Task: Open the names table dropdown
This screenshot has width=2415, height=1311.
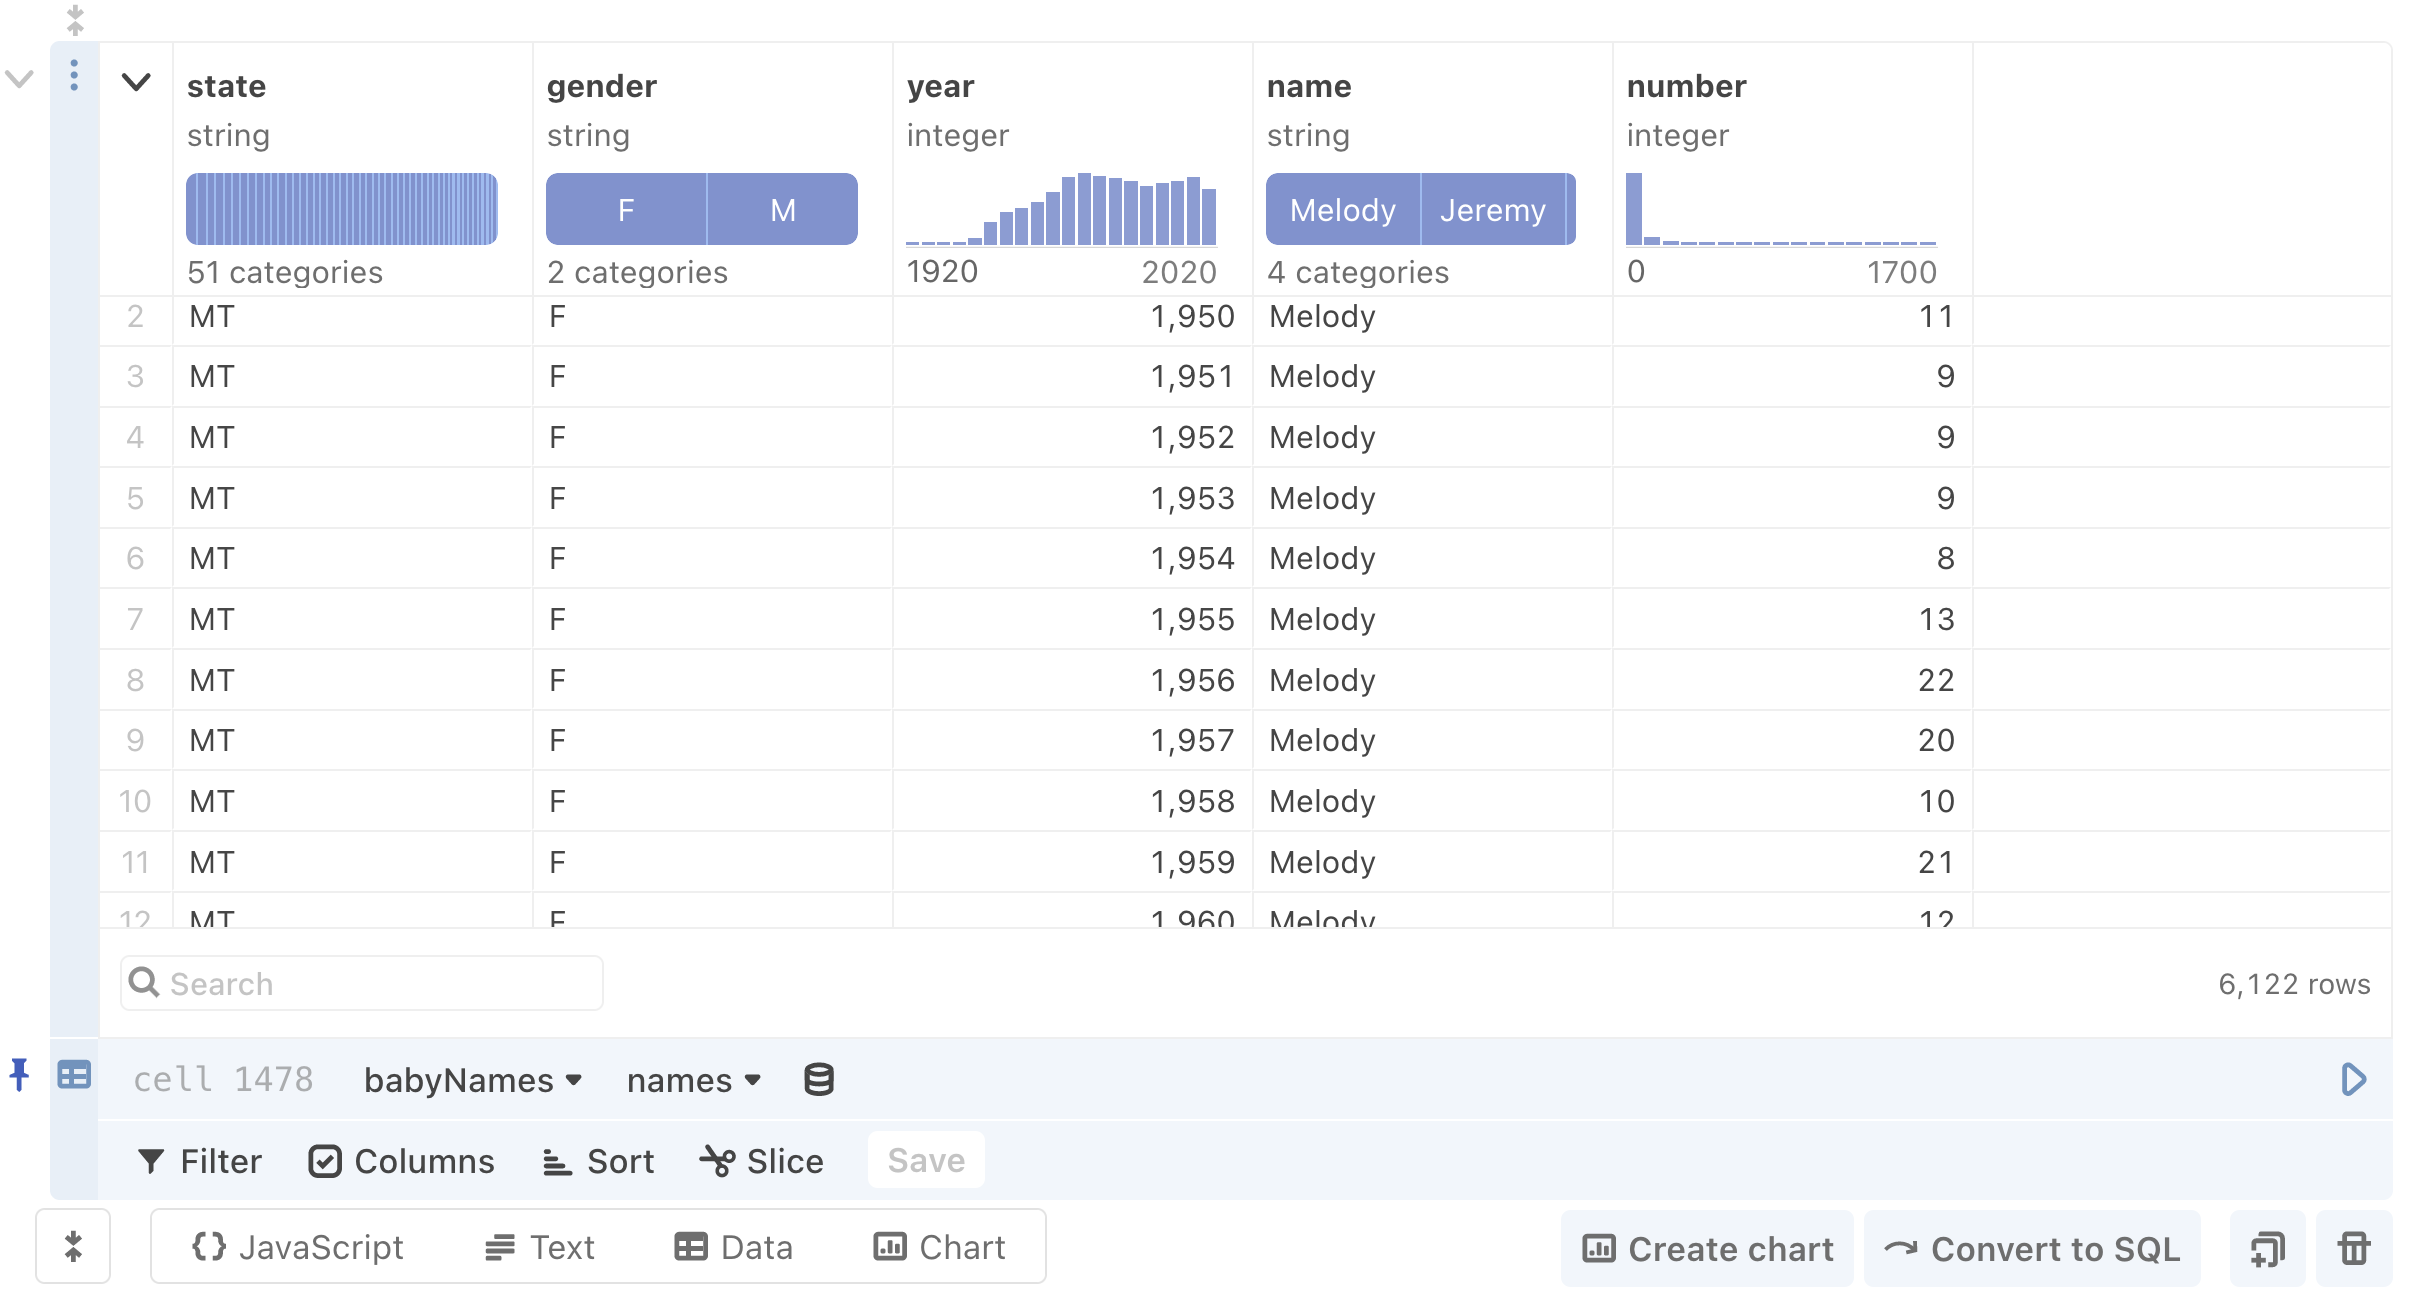Action: pyautogui.click(x=692, y=1080)
